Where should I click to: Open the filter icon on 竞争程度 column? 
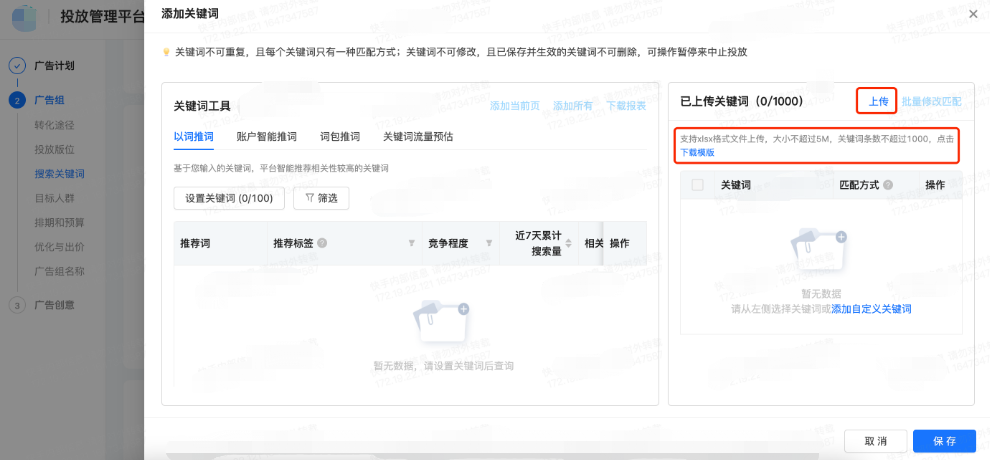point(489,243)
